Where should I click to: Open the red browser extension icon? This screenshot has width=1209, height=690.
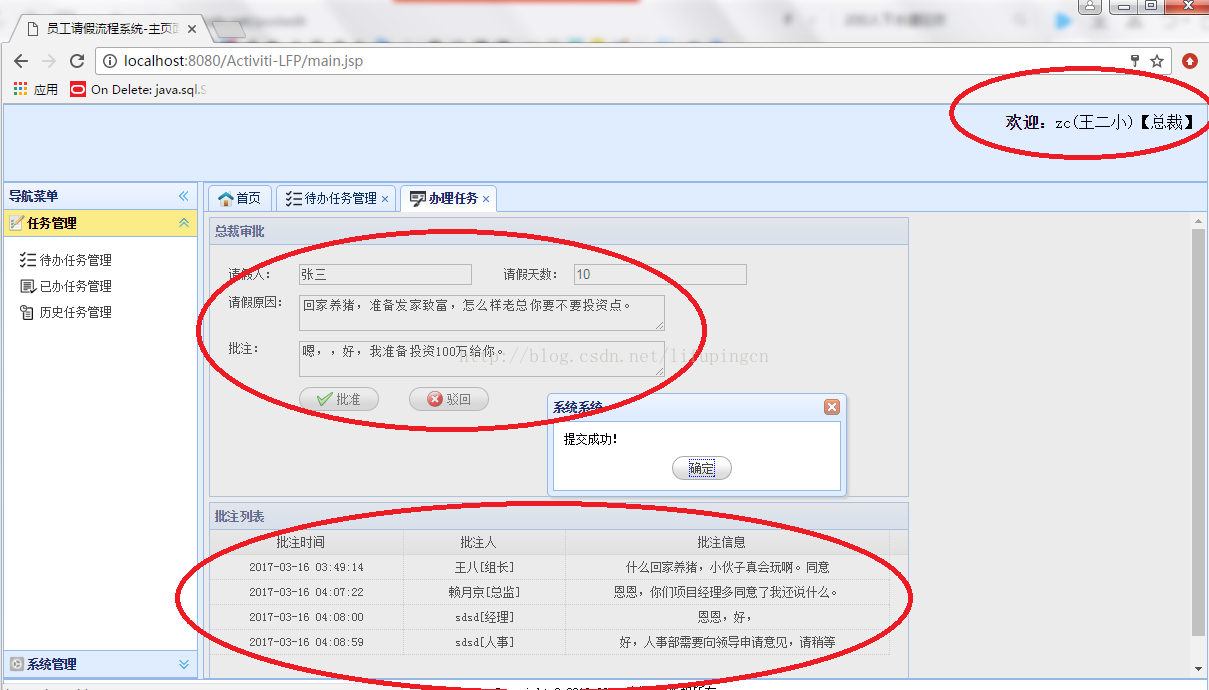click(1190, 61)
